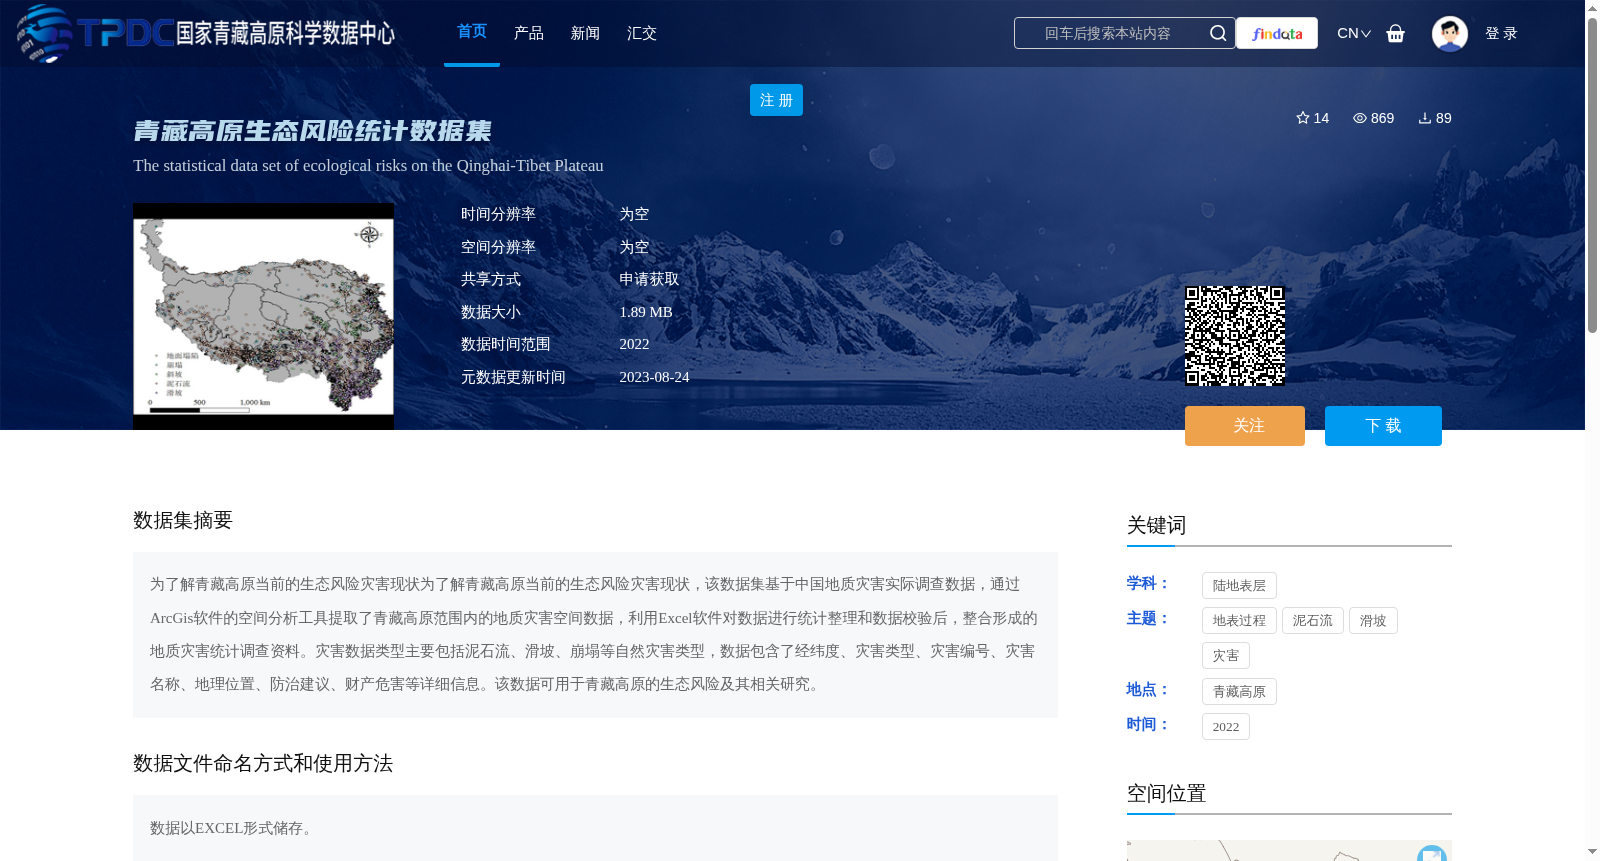The image size is (1600, 861).
Task: Open the 汇交 menu
Action: pyautogui.click(x=642, y=33)
